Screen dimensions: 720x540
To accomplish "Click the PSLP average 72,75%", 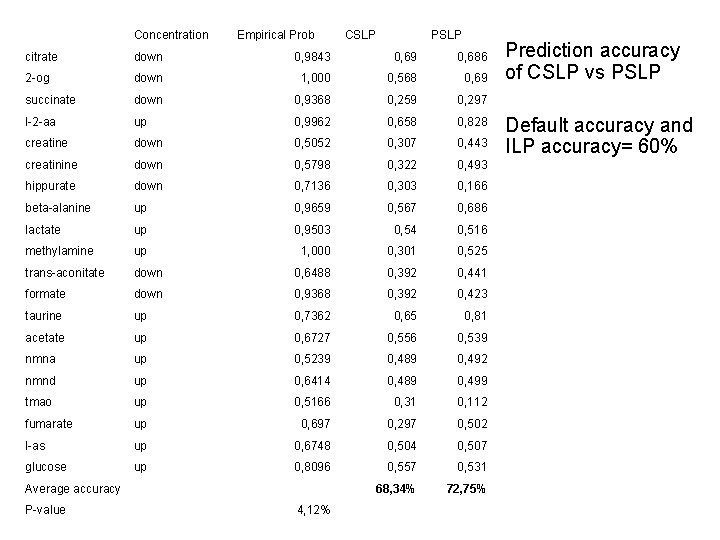I will [x=466, y=489].
